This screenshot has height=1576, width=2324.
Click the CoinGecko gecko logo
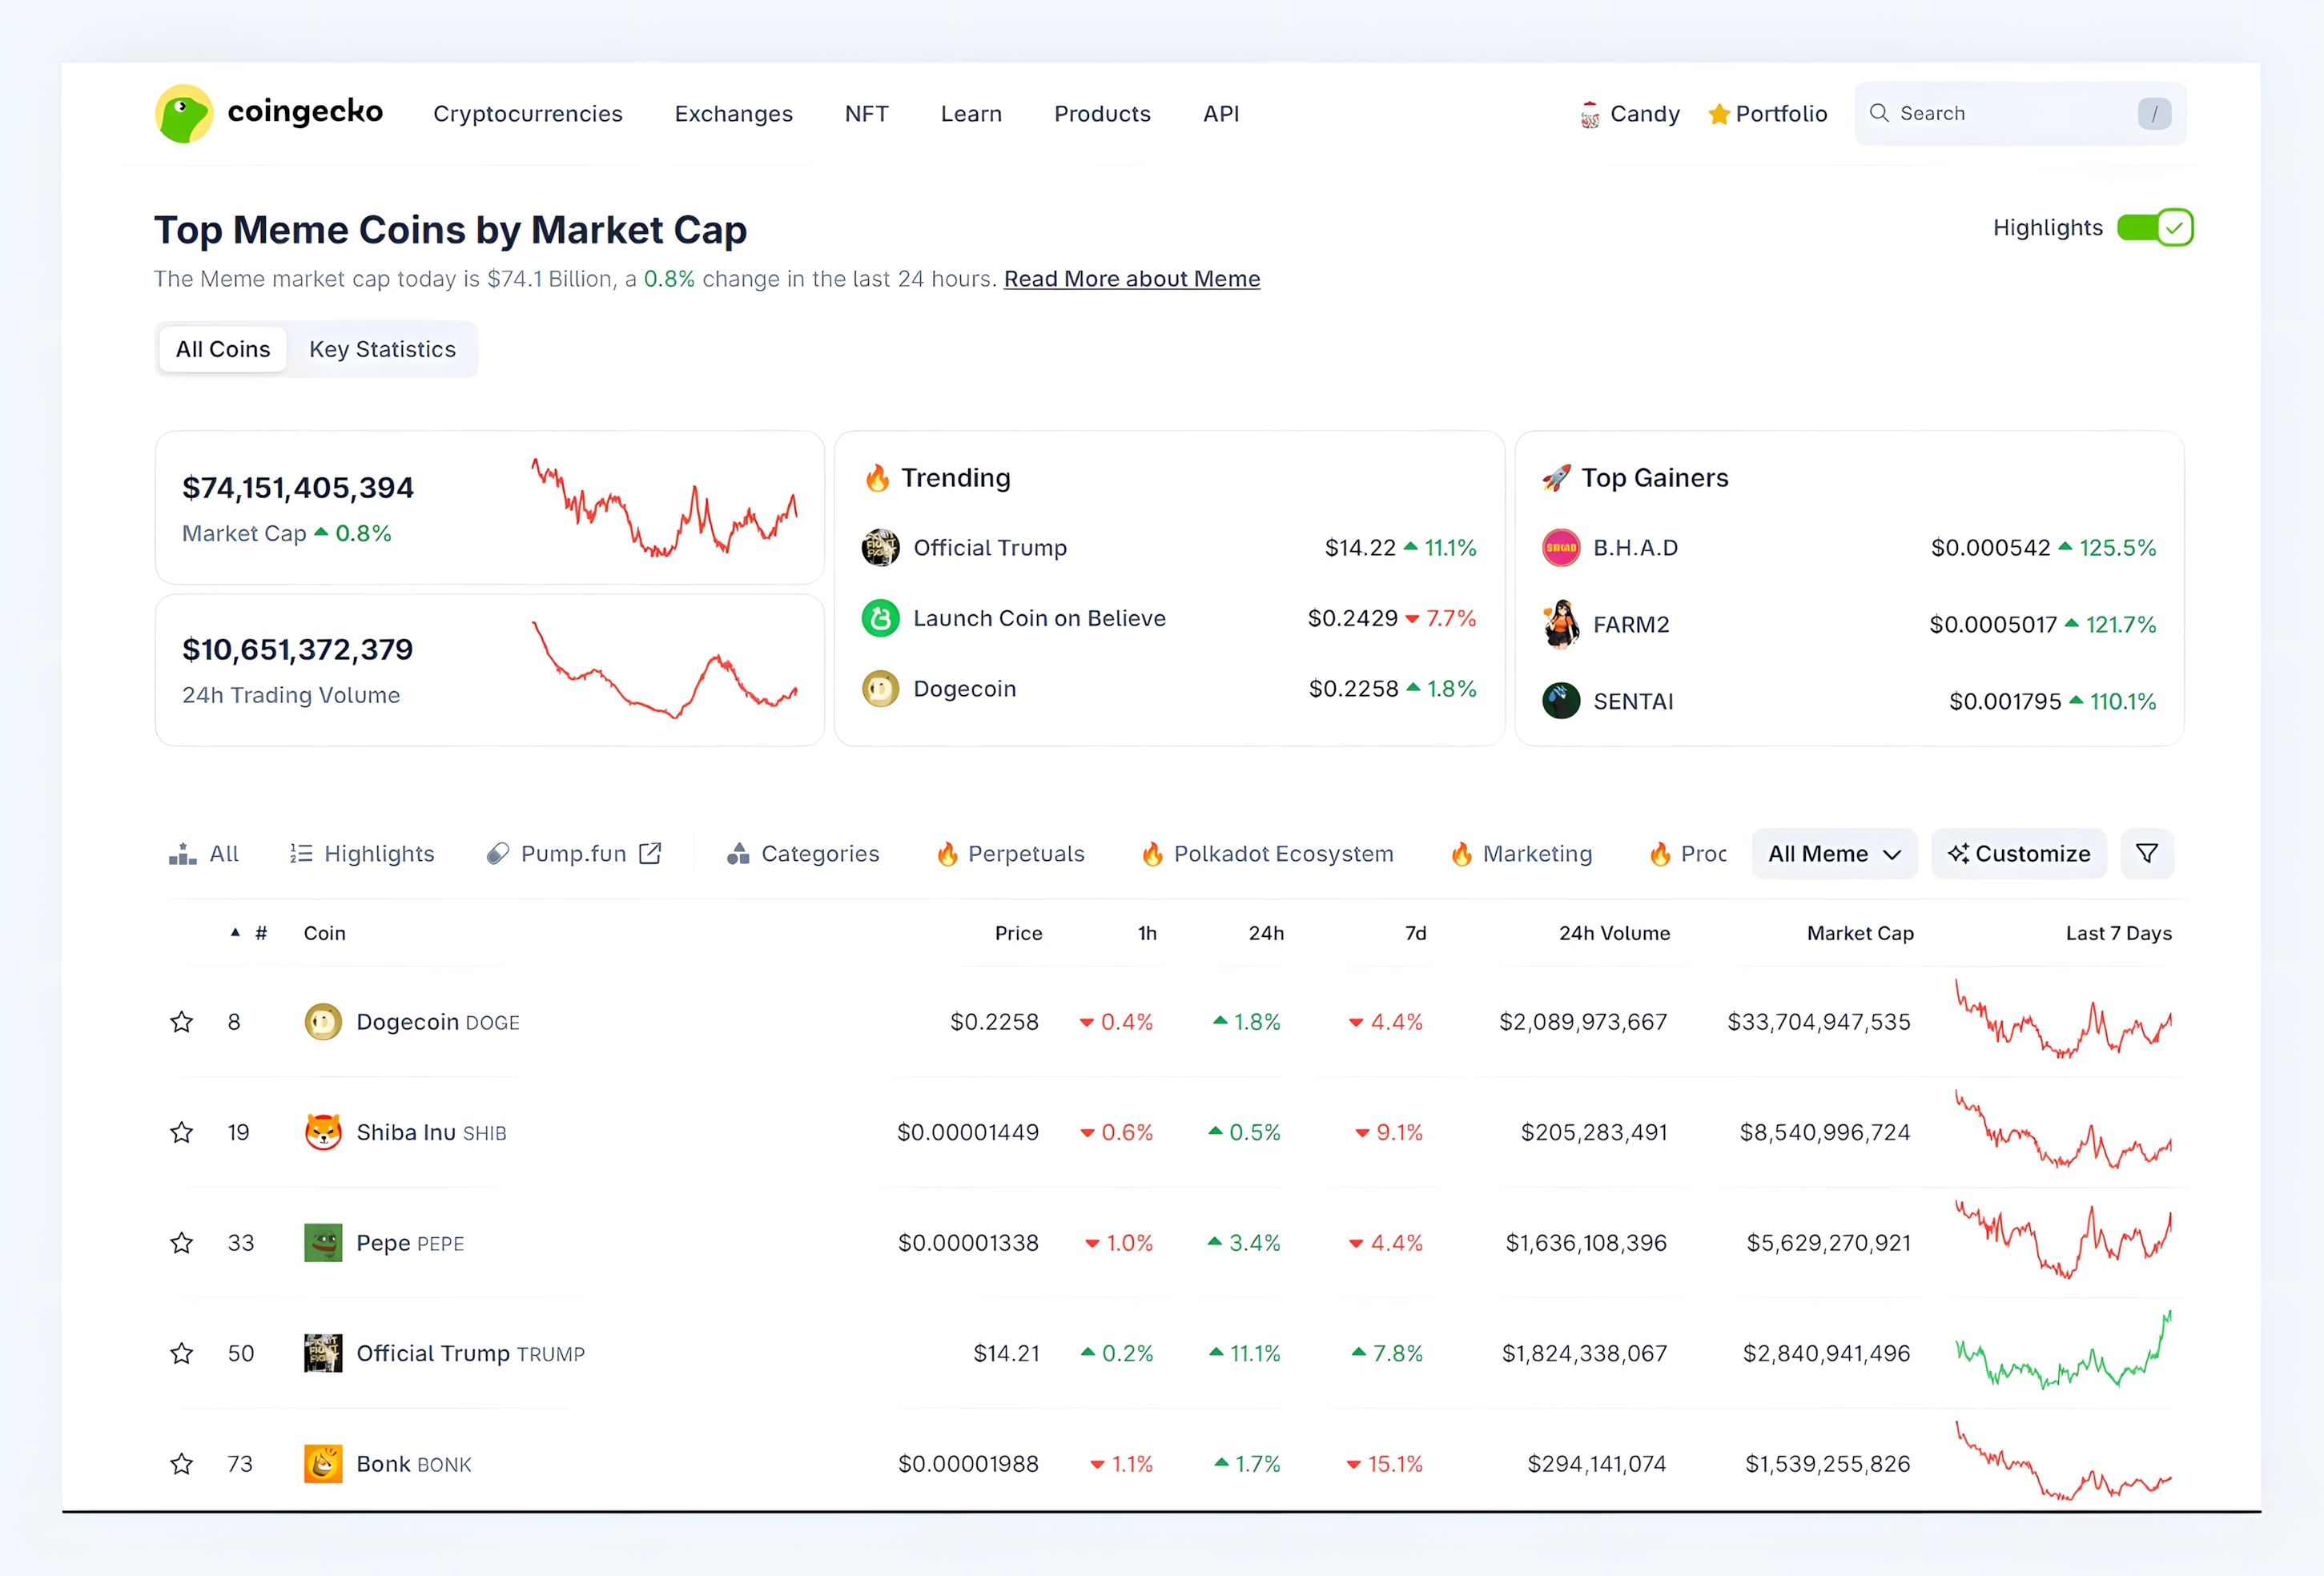tap(184, 113)
